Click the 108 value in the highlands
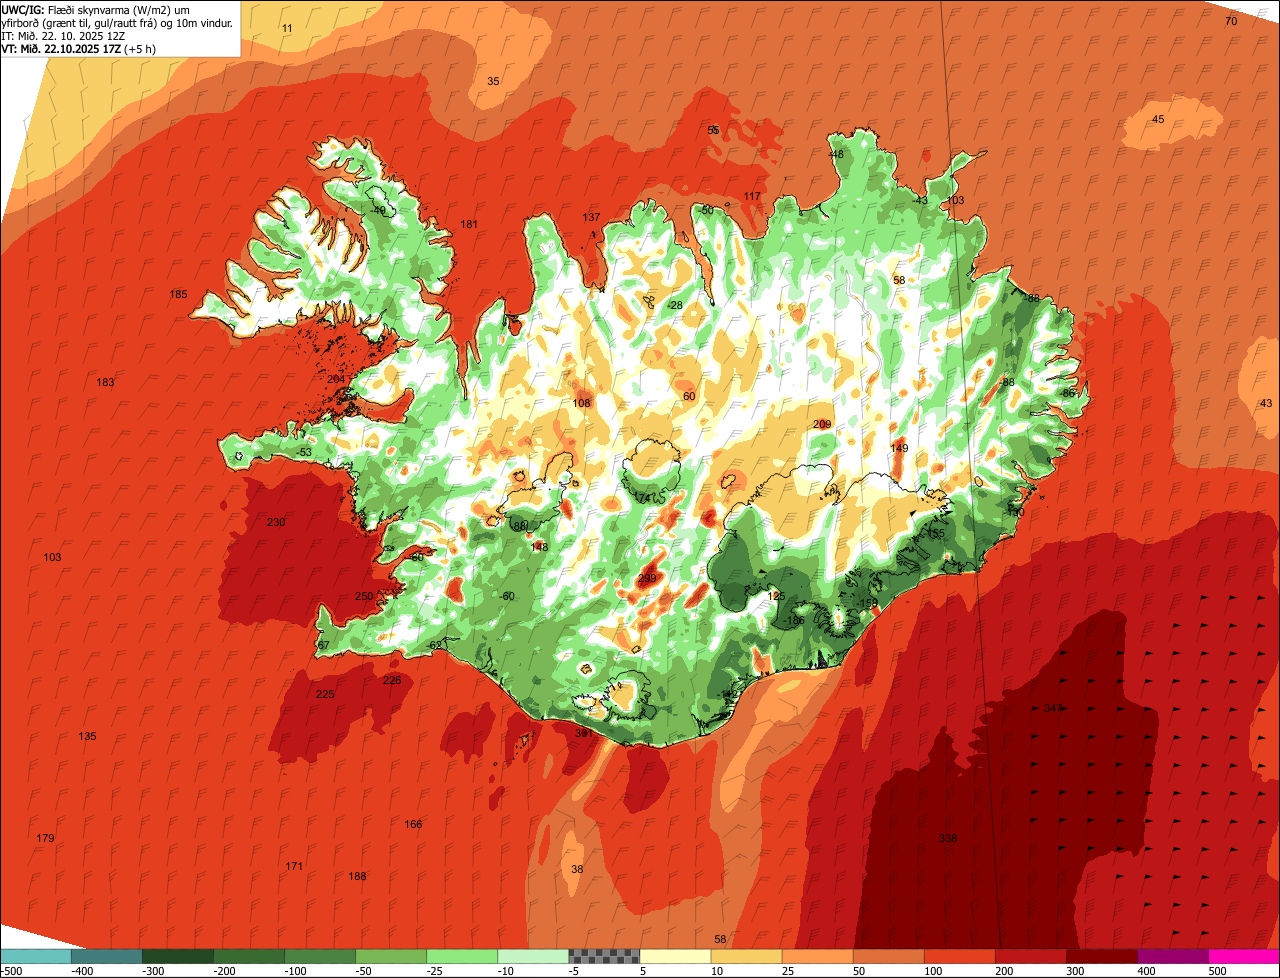This screenshot has width=1280, height=978. (581, 403)
